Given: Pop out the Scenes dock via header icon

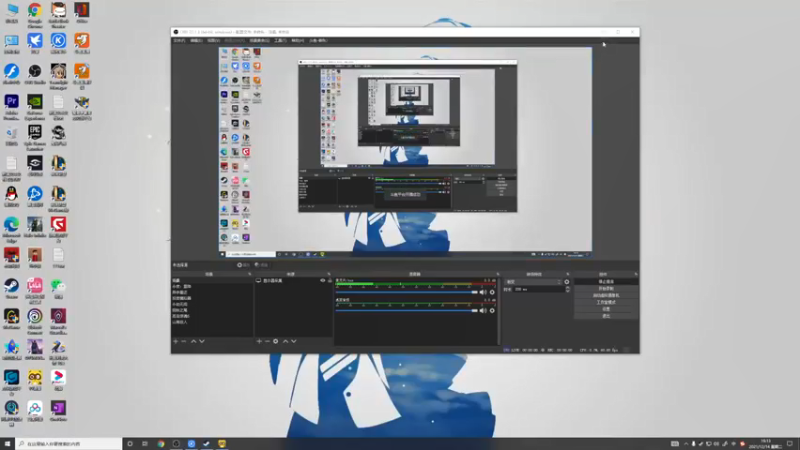Looking at the screenshot, I should click(249, 274).
